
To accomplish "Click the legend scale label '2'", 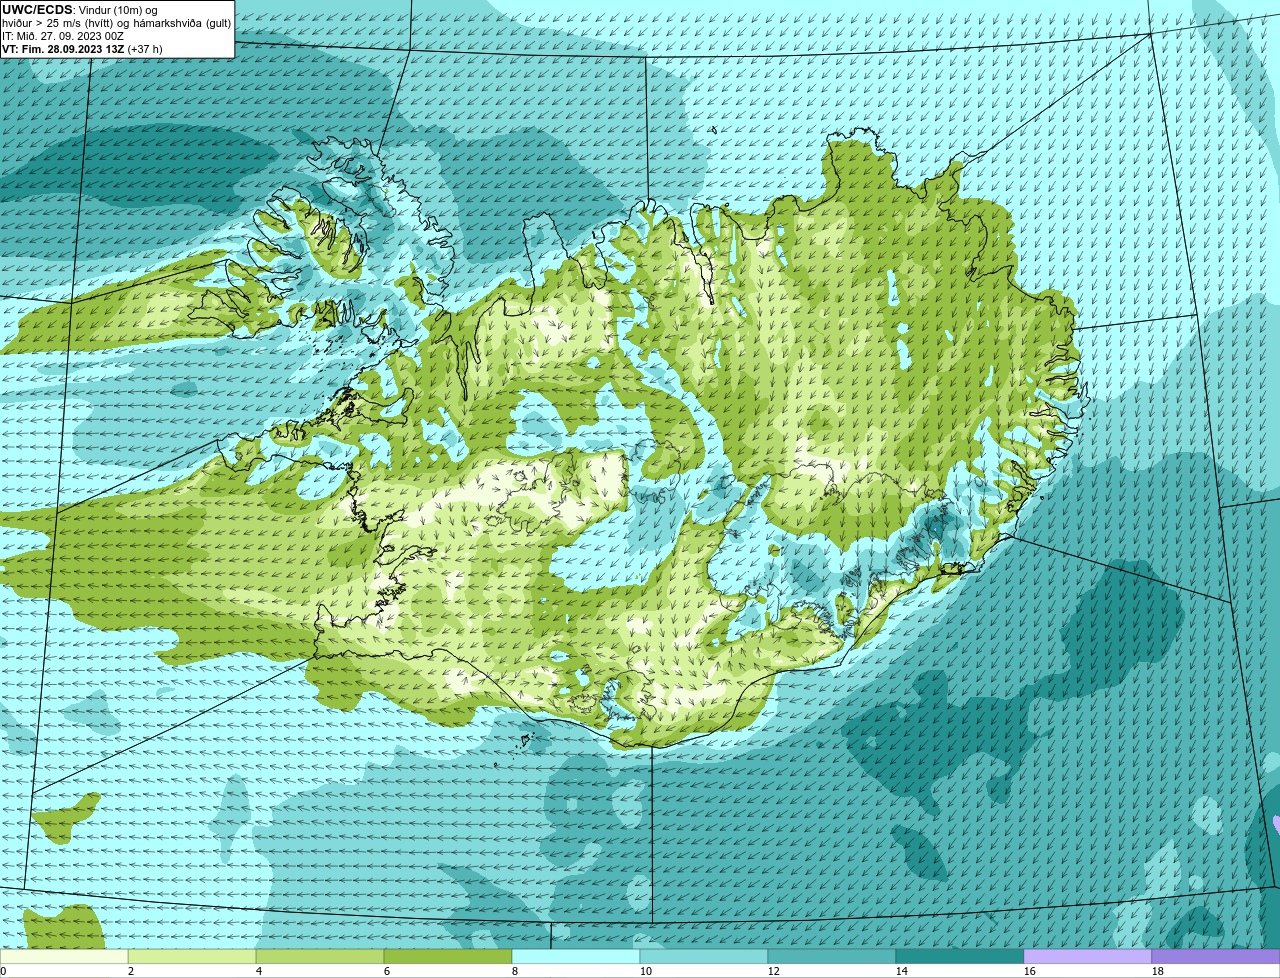I will [131, 971].
